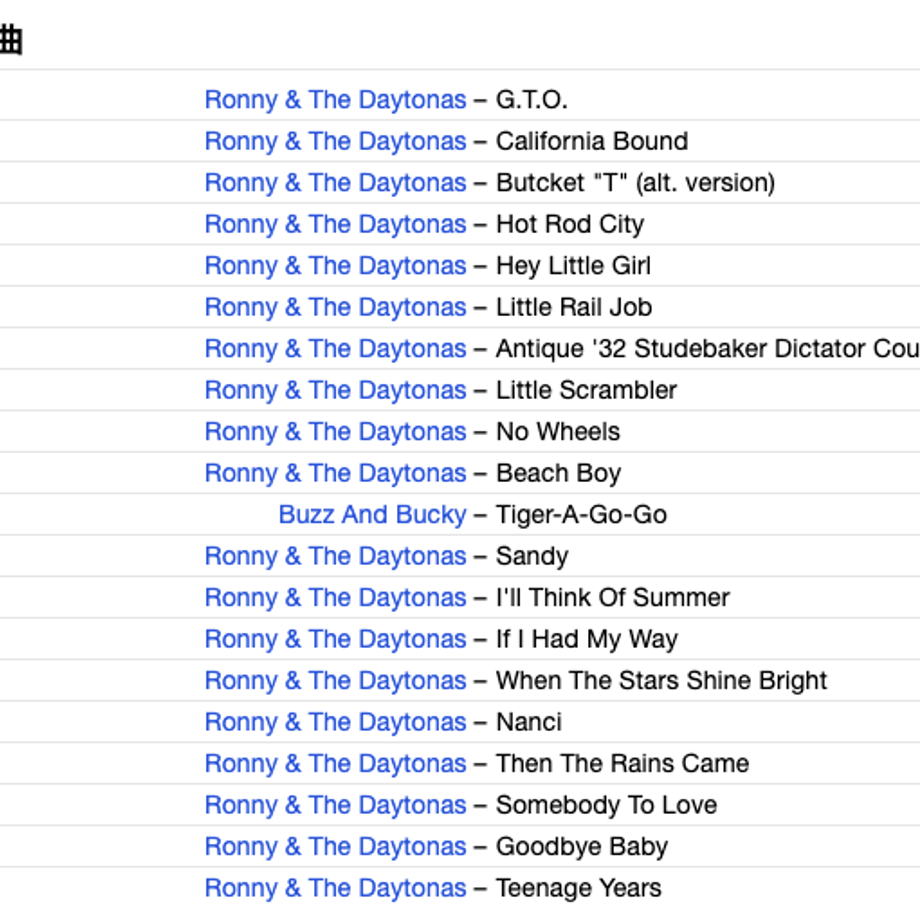Open artist link beside Teenage Years
Image resolution: width=920 pixels, height=920 pixels.
(x=335, y=888)
